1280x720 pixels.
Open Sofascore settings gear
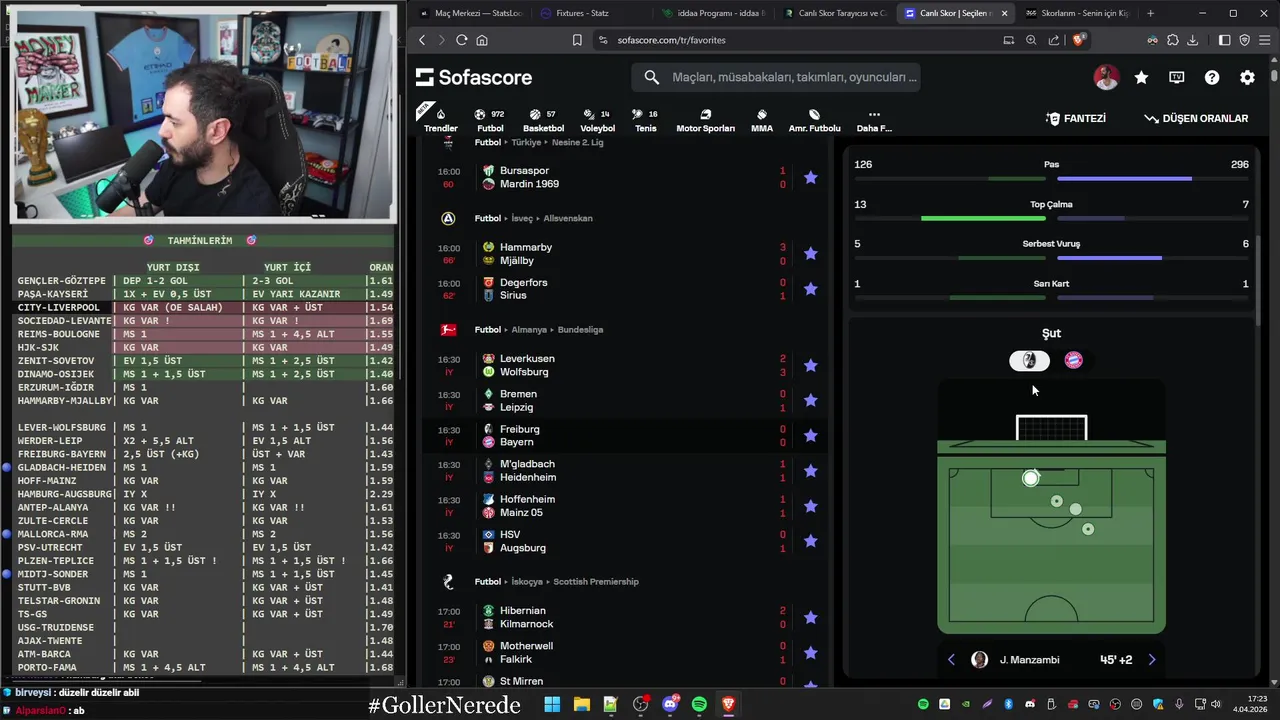pyautogui.click(x=1247, y=77)
